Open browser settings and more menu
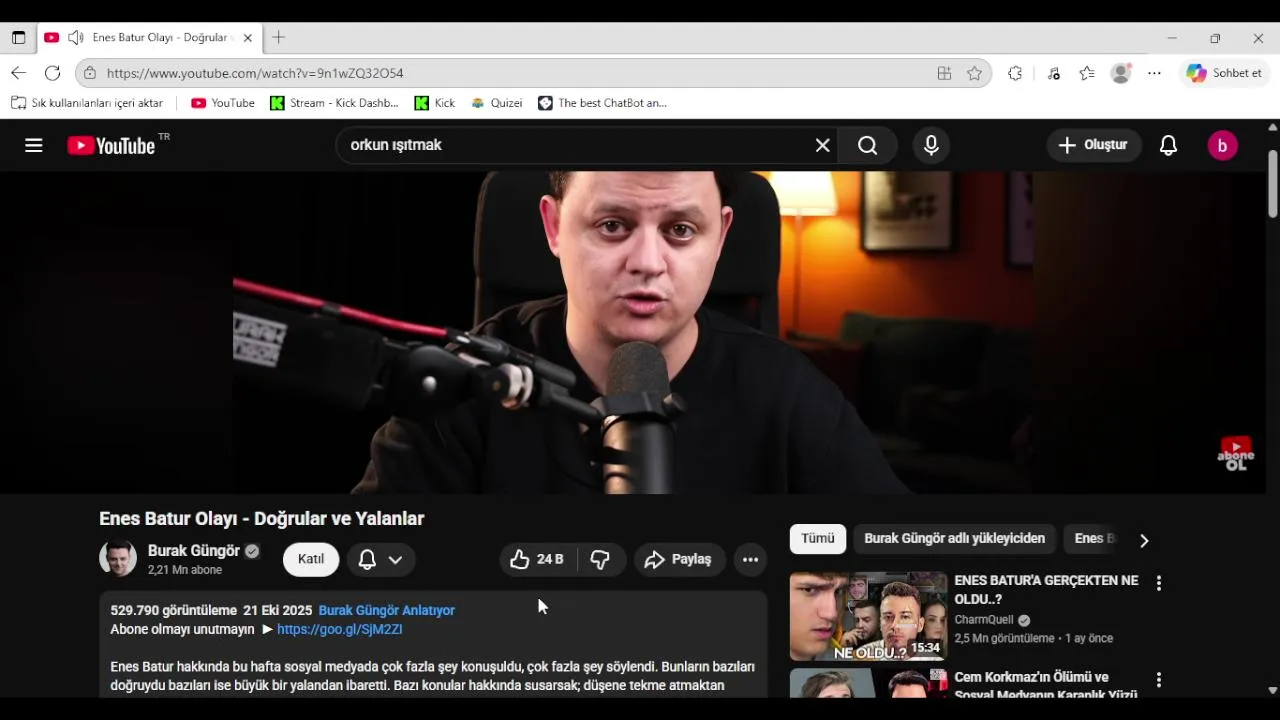 pos(1154,73)
